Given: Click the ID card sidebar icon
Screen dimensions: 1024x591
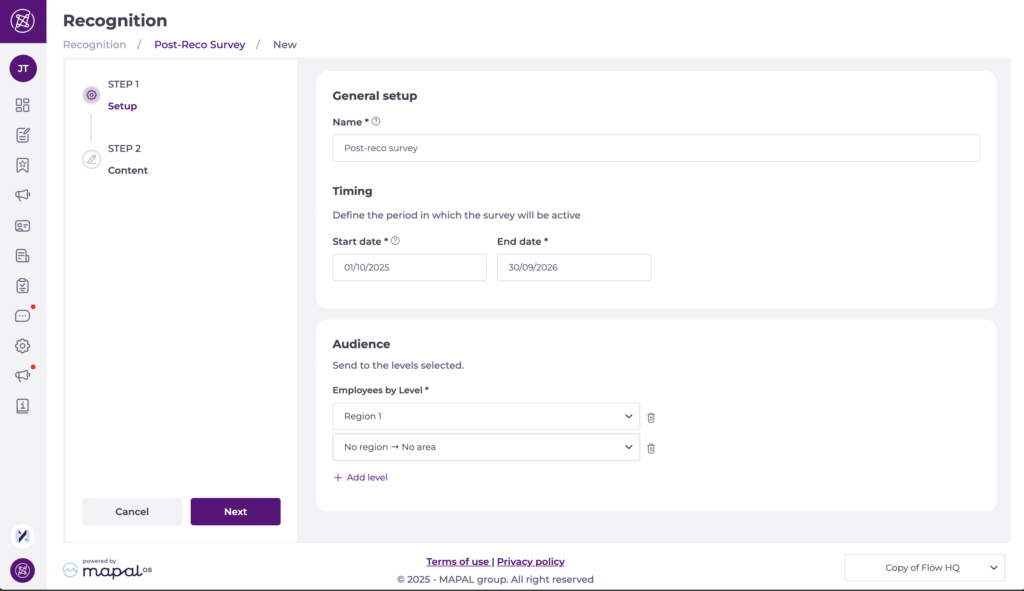Looking at the screenshot, I should click(22, 226).
